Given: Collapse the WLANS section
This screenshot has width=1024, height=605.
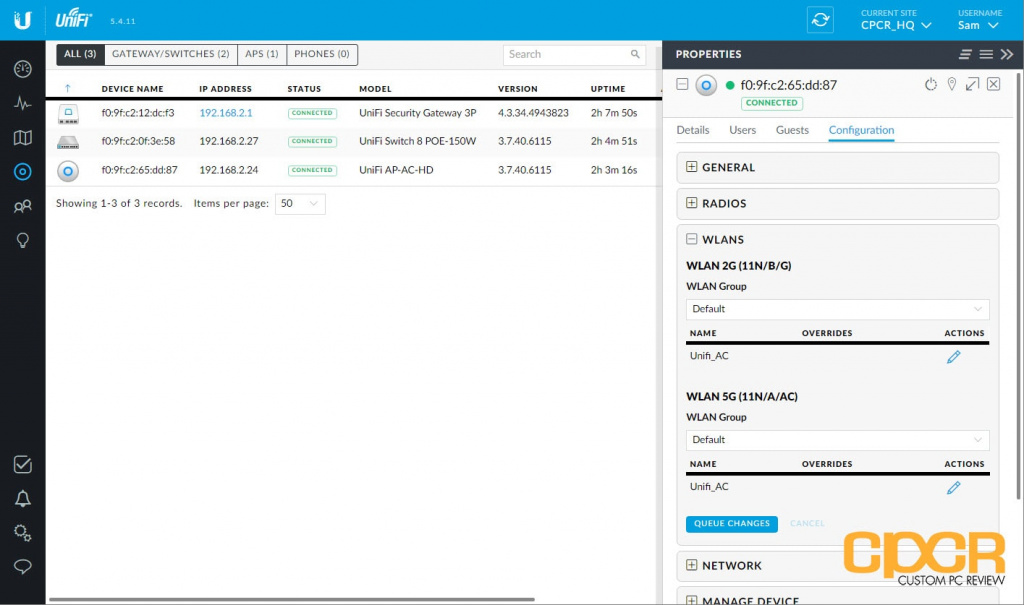Looking at the screenshot, I should tap(691, 240).
